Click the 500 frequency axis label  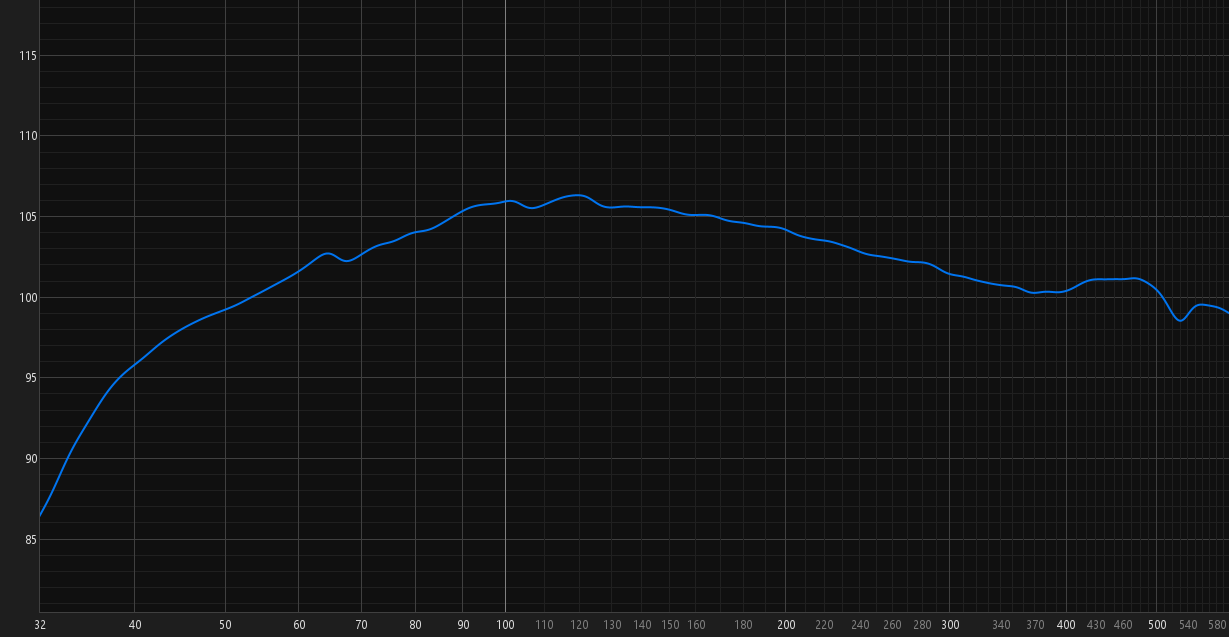[x=1157, y=625]
